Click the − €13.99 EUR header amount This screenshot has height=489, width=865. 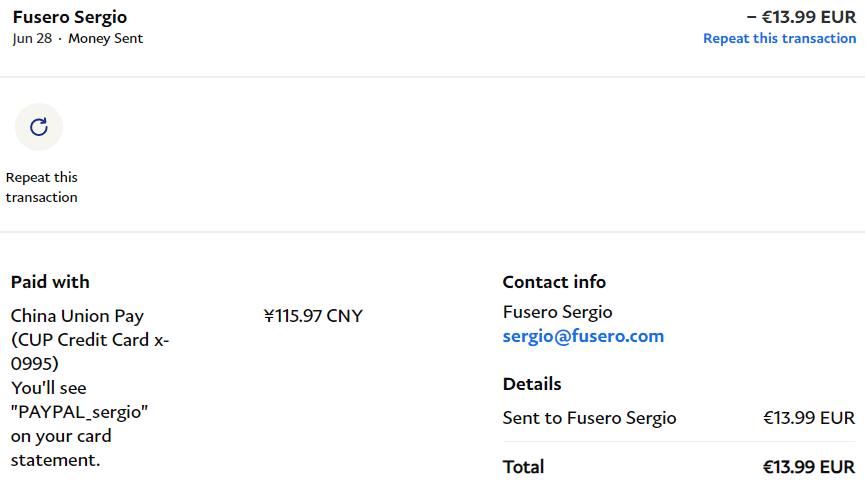pyautogui.click(x=801, y=17)
